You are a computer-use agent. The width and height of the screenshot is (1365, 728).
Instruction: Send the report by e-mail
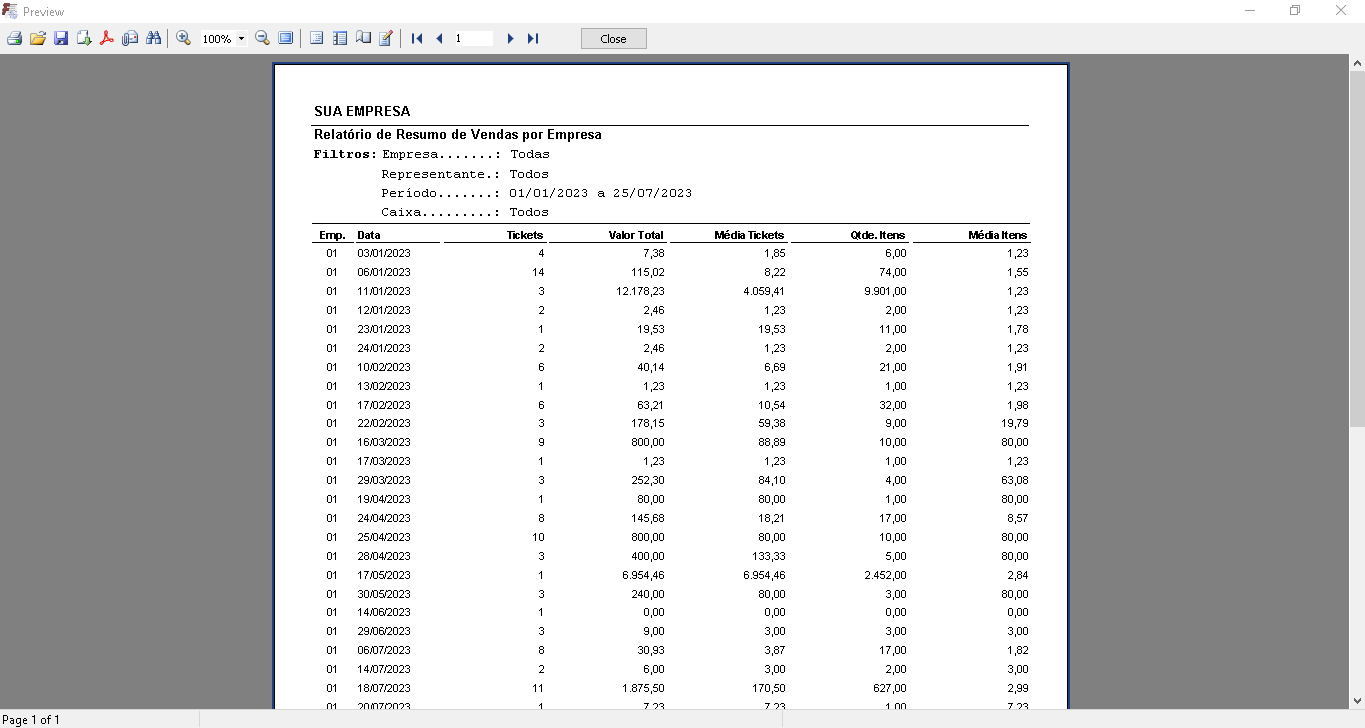pos(130,39)
